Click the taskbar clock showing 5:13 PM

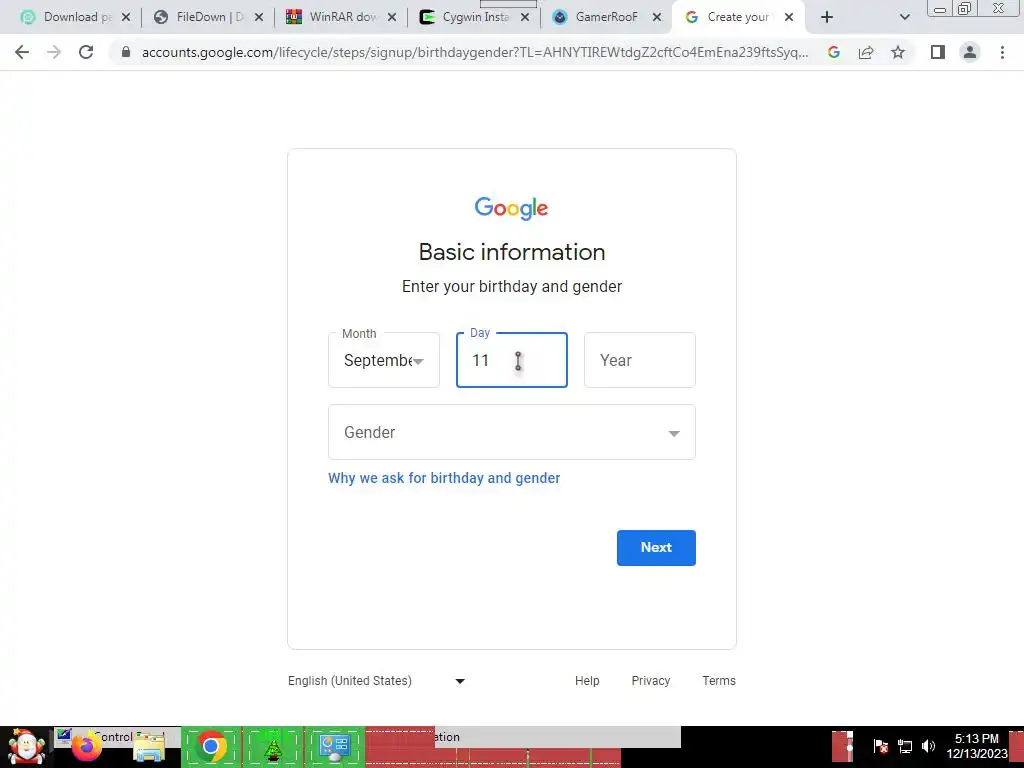click(x=976, y=746)
